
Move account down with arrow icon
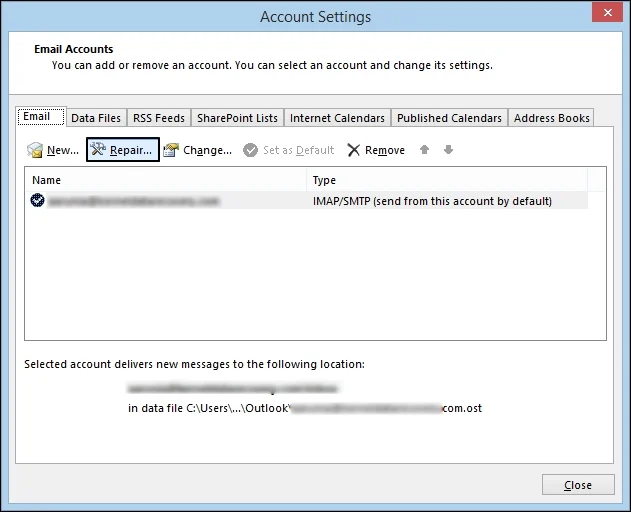[x=448, y=150]
